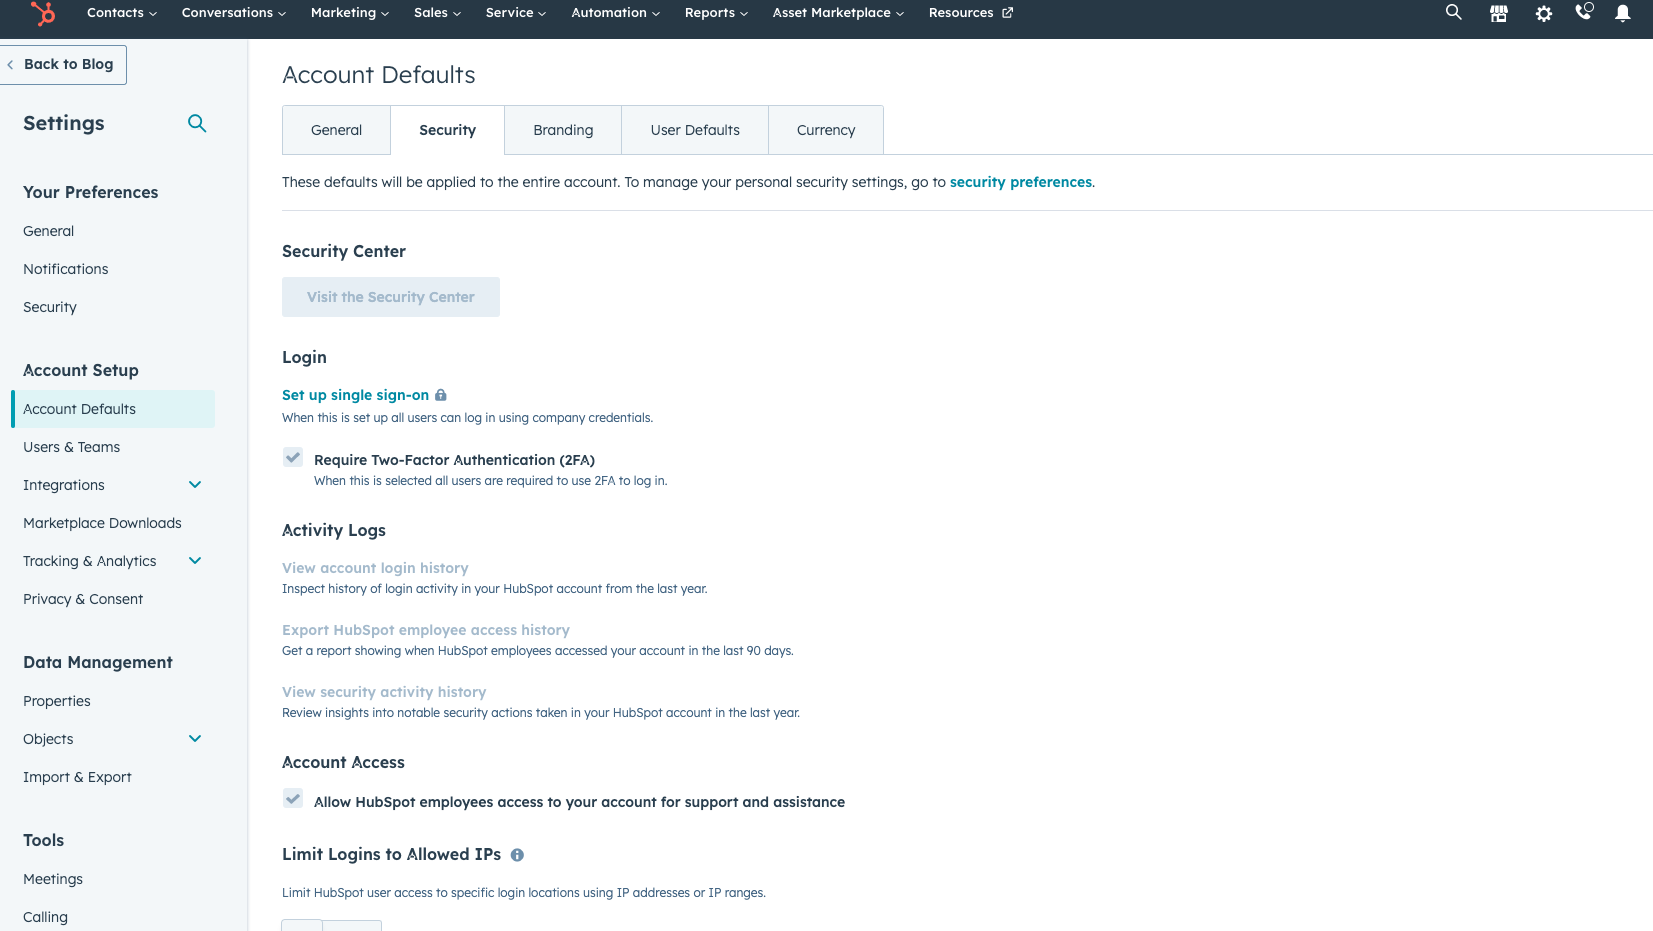This screenshot has height=931, width=1653.
Task: Open Marketplace Downloads settings
Action: (102, 523)
